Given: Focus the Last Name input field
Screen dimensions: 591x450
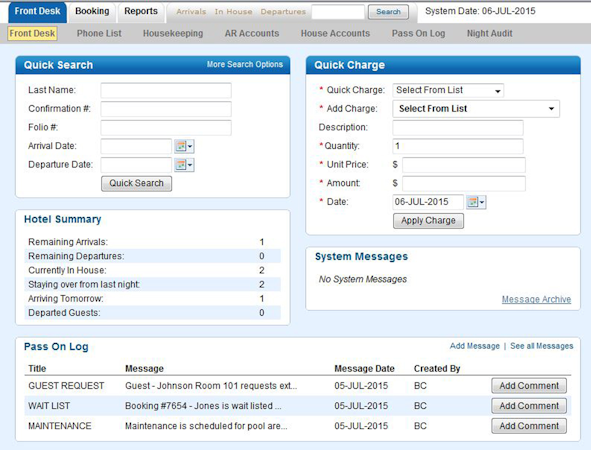Looking at the screenshot, I should pyautogui.click(x=166, y=90).
